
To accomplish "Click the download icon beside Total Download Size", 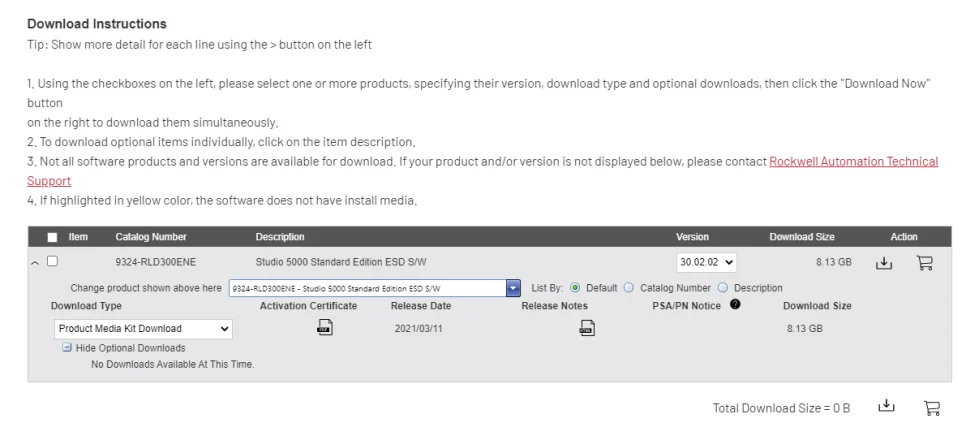I will click(x=885, y=406).
